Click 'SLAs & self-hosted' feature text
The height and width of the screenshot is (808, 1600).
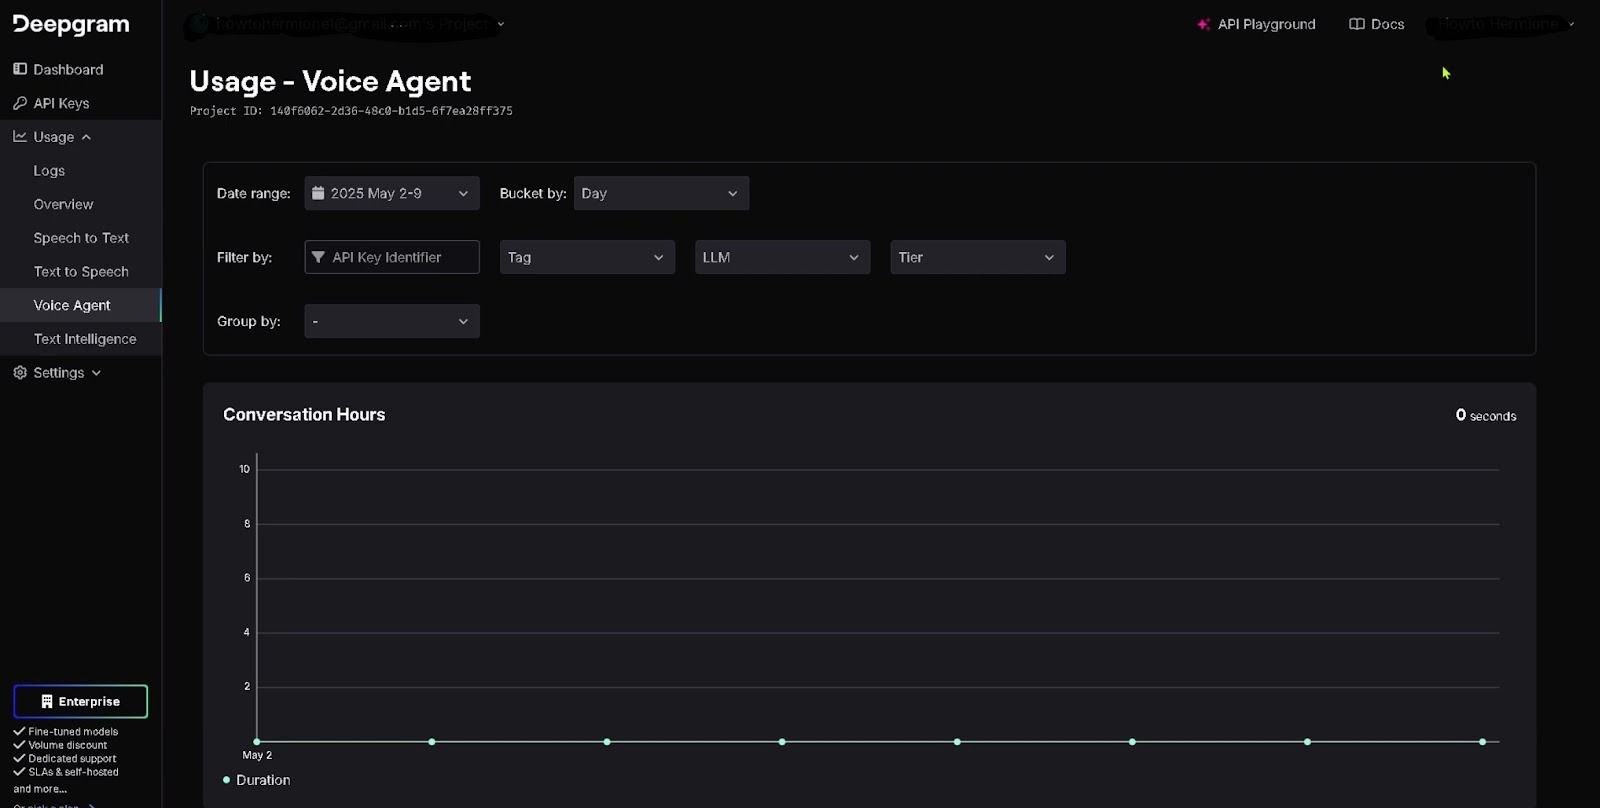pyautogui.click(x=73, y=772)
